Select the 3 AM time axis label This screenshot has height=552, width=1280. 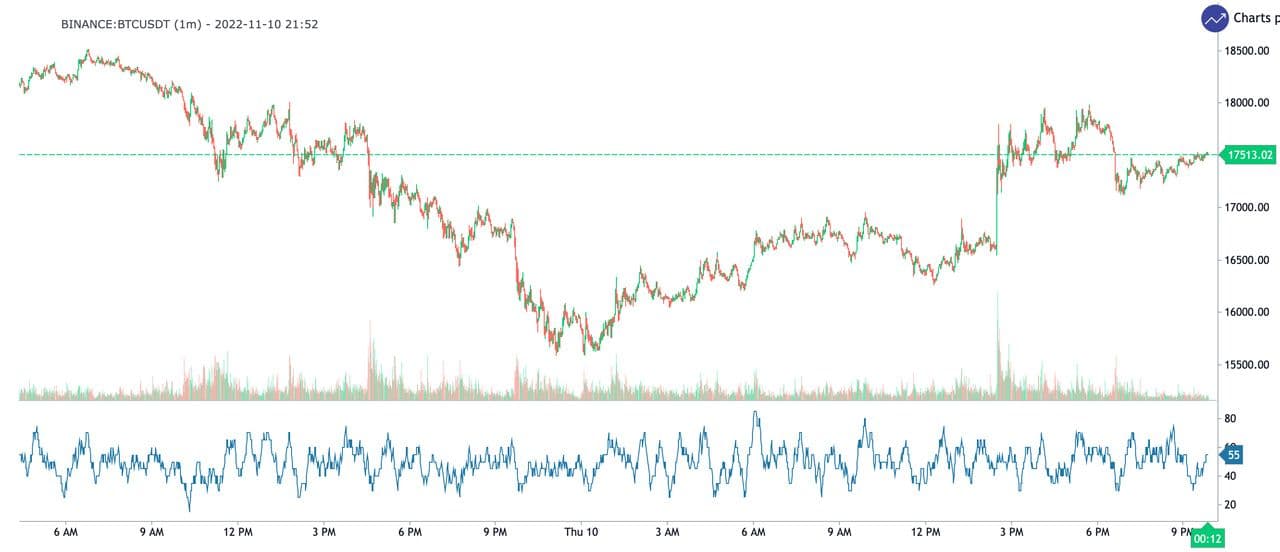pyautogui.click(x=667, y=532)
